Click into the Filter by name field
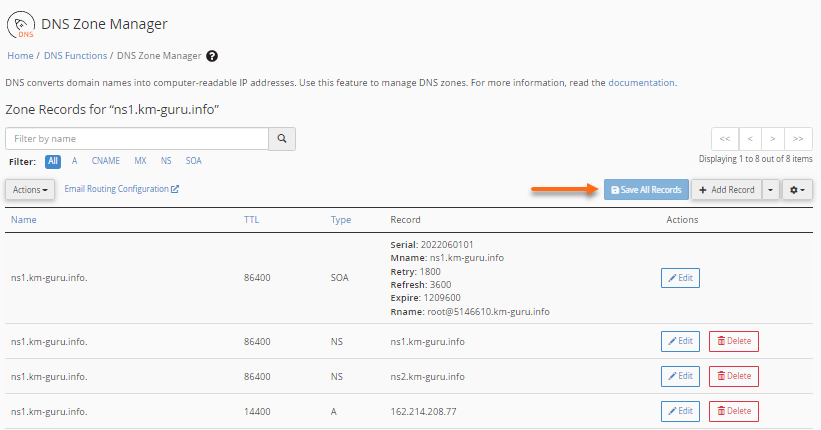This screenshot has height=430, width=821. (137, 139)
